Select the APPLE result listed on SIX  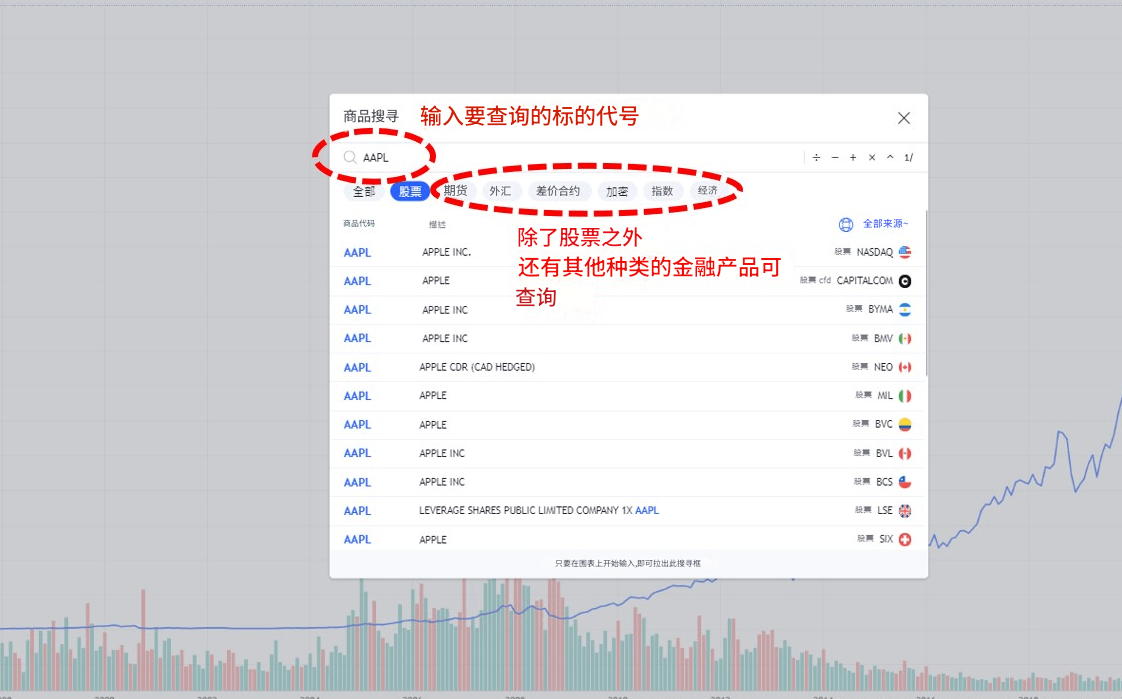(x=628, y=539)
